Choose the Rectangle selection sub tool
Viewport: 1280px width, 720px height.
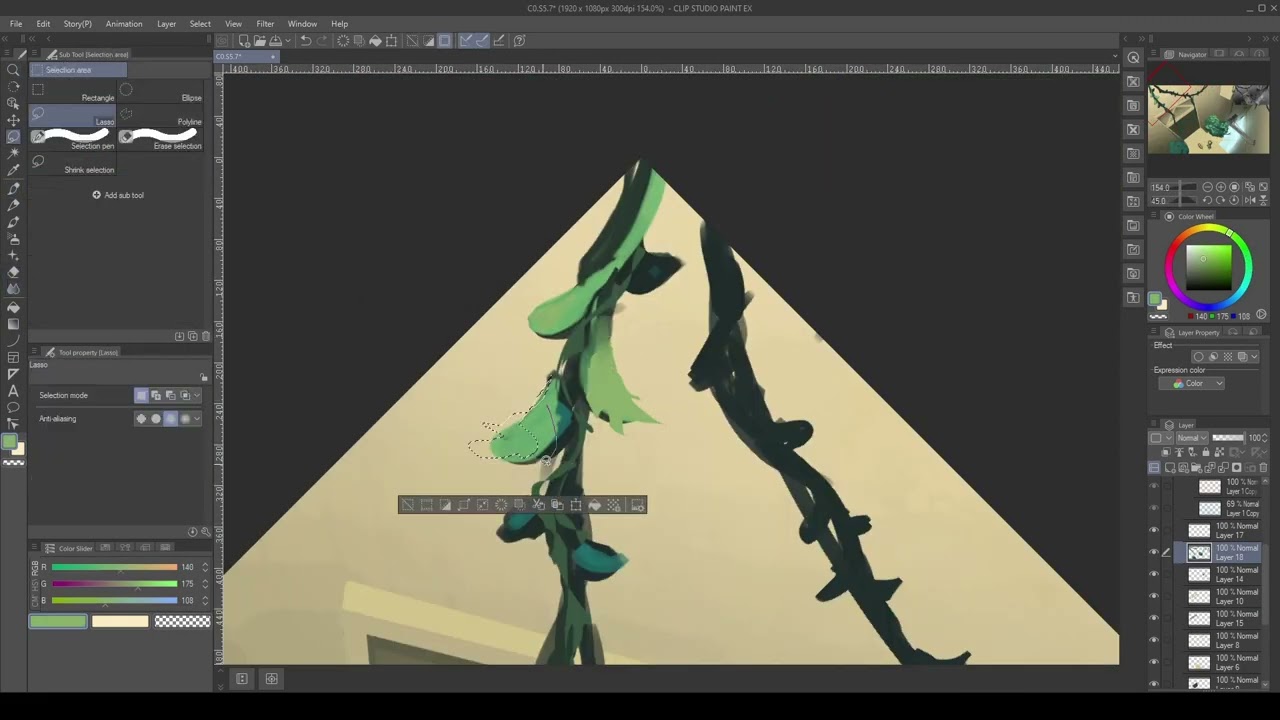coord(73,90)
